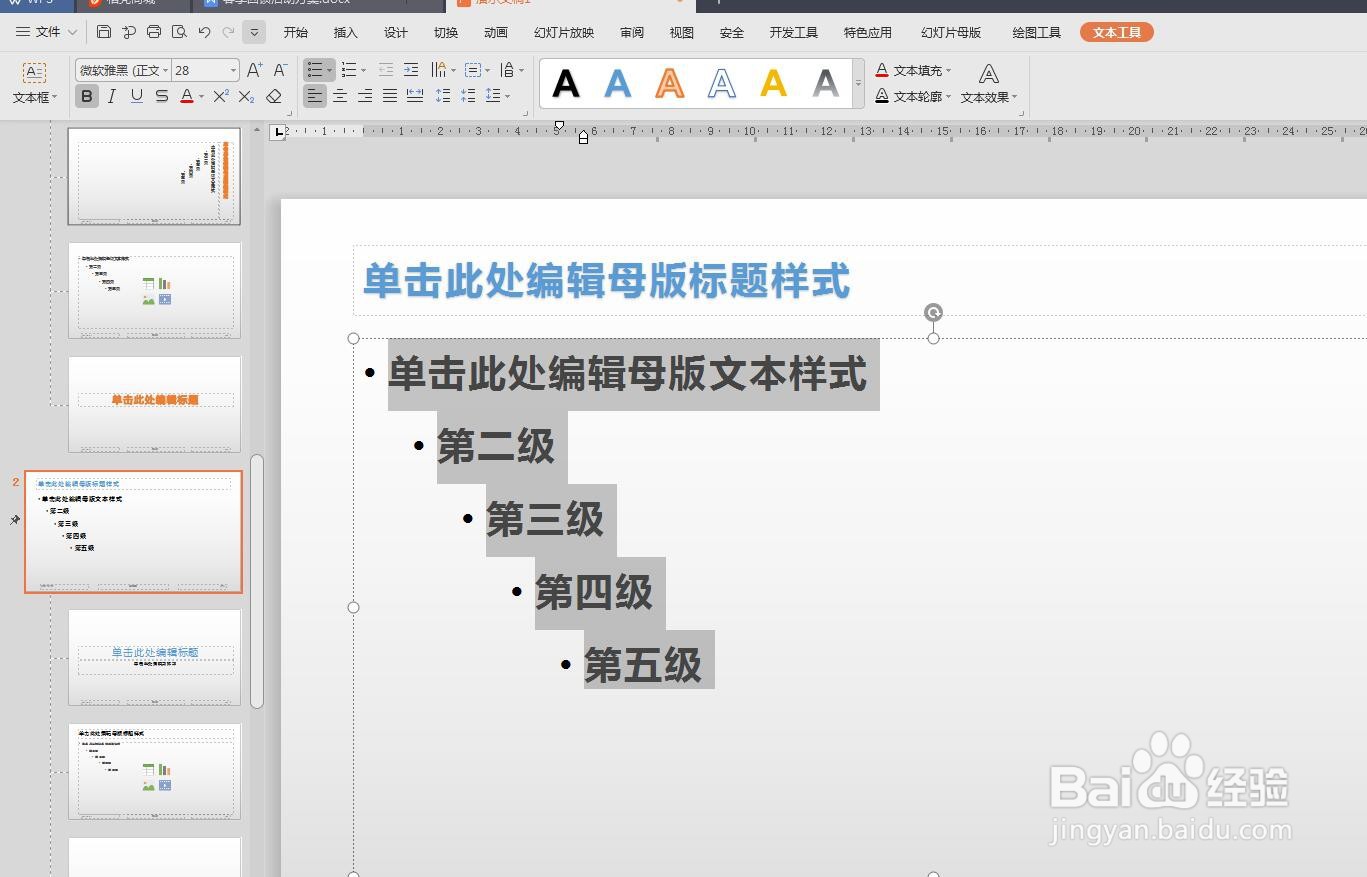Decrease font size with A- icon
Screen dimensions: 1367x877
280,70
